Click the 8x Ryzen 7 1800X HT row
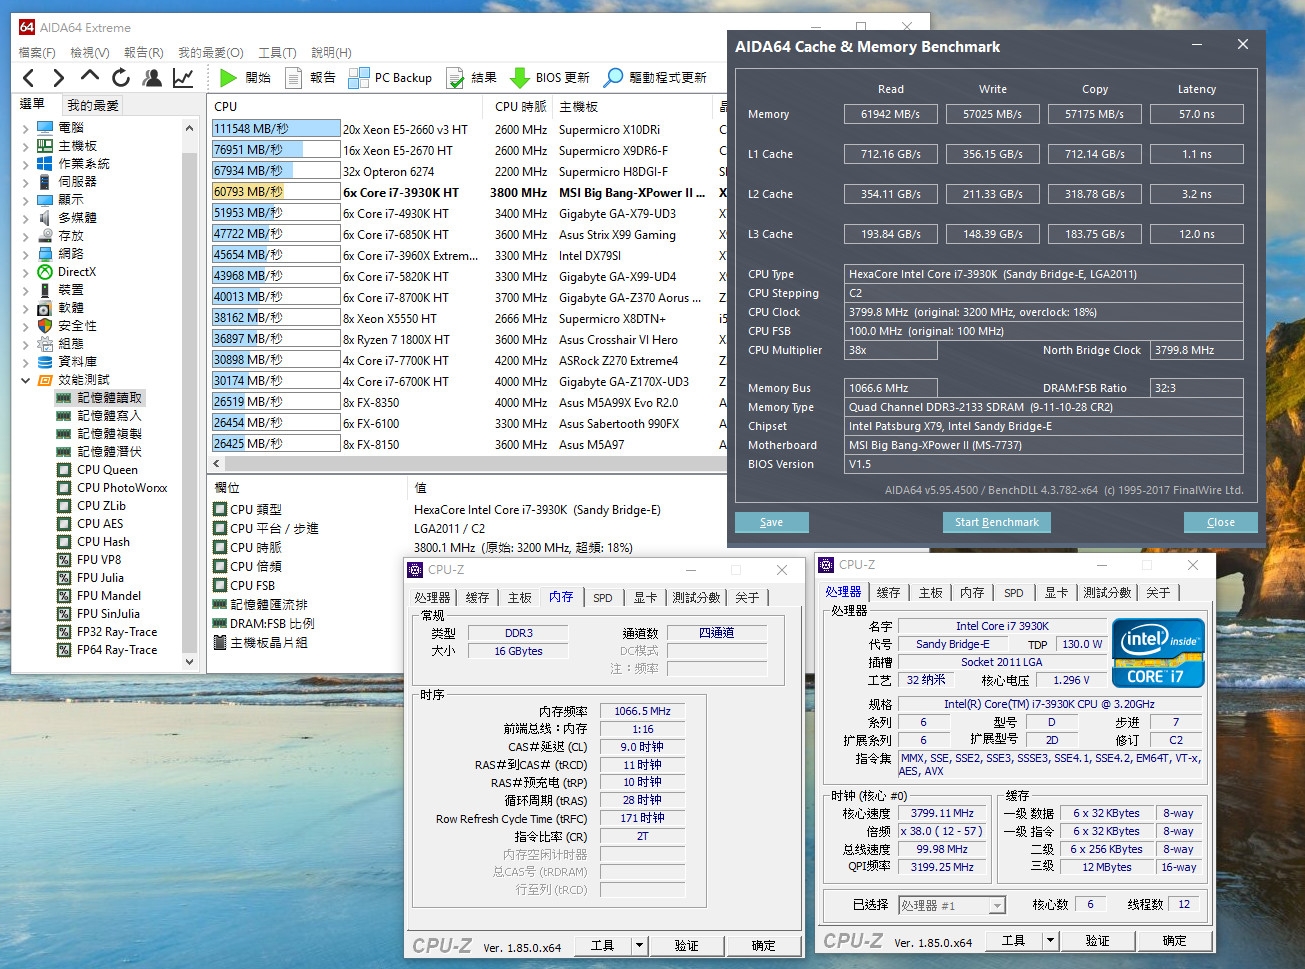This screenshot has width=1305, height=969. click(469, 340)
